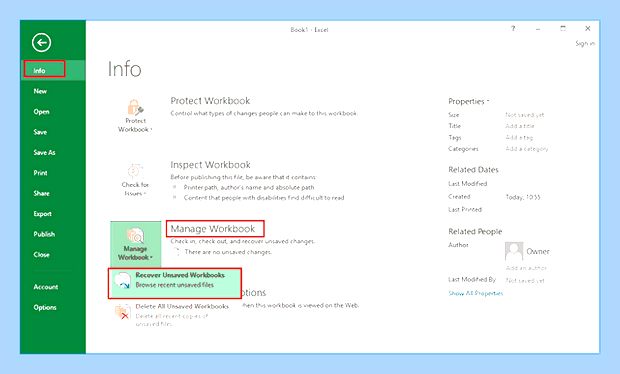The height and width of the screenshot is (374, 620).
Task: Close the Excel window
Action: [588, 28]
